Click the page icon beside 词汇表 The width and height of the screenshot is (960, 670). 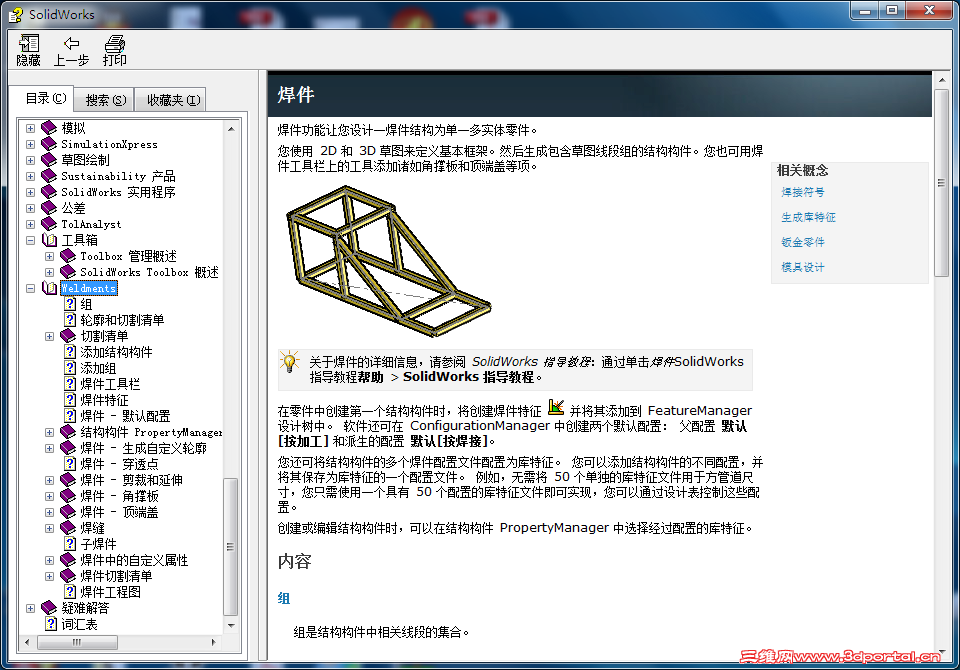51,624
